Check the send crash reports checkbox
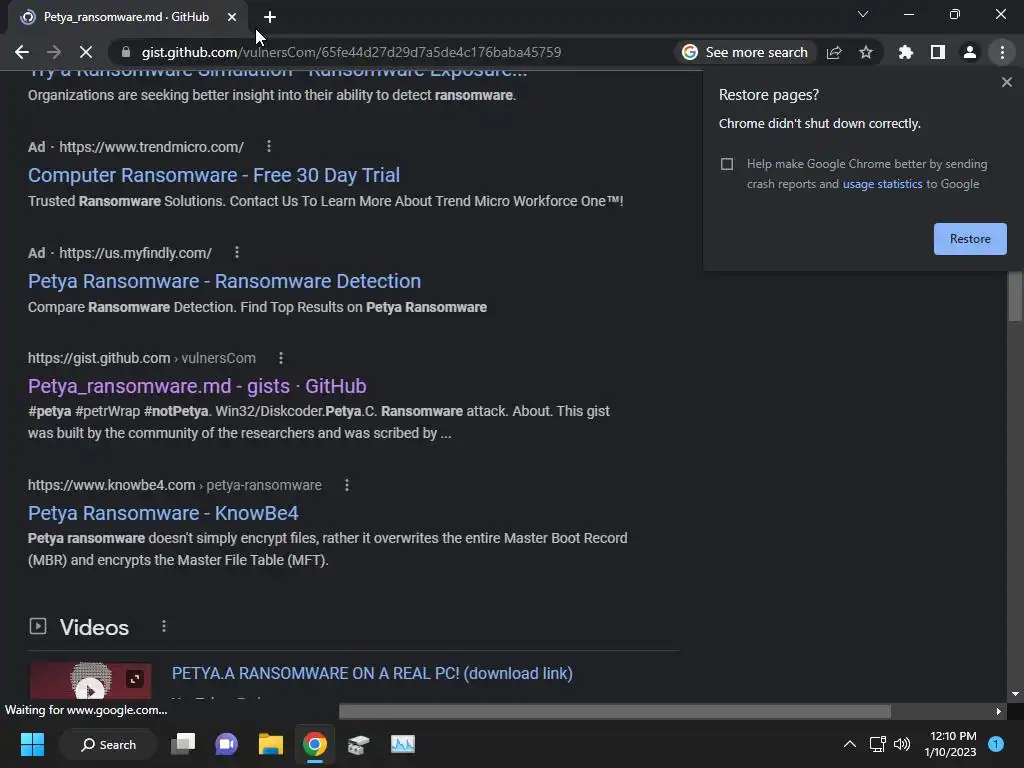Viewport: 1024px width, 768px height. pos(727,164)
